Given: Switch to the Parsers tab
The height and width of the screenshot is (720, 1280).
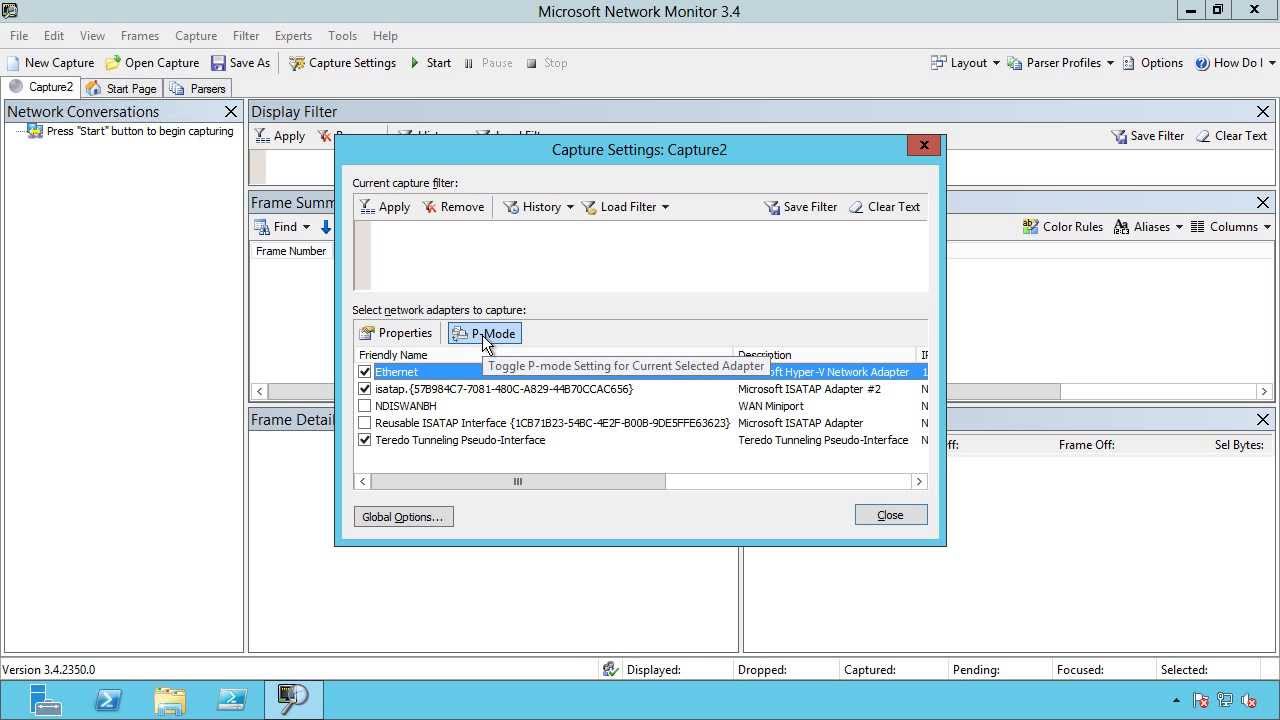Looking at the screenshot, I should (198, 88).
